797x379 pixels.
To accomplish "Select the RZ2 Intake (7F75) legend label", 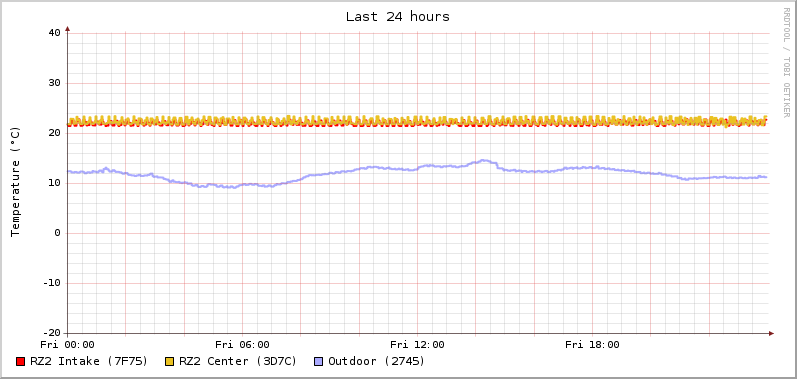I will pos(89,361).
